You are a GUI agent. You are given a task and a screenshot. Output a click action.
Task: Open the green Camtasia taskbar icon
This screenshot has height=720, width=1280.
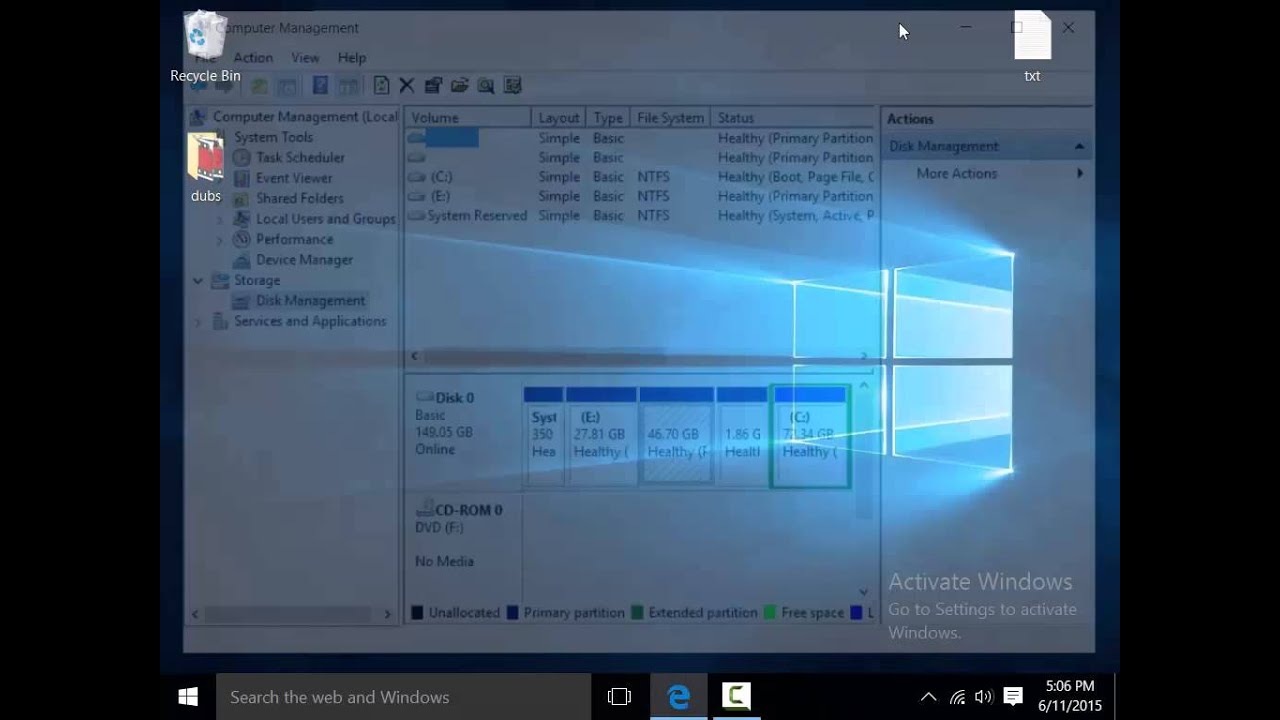pyautogui.click(x=736, y=697)
